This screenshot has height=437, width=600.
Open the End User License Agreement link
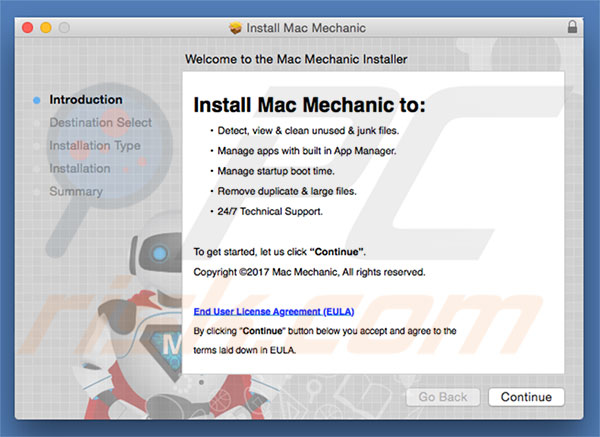(x=274, y=311)
